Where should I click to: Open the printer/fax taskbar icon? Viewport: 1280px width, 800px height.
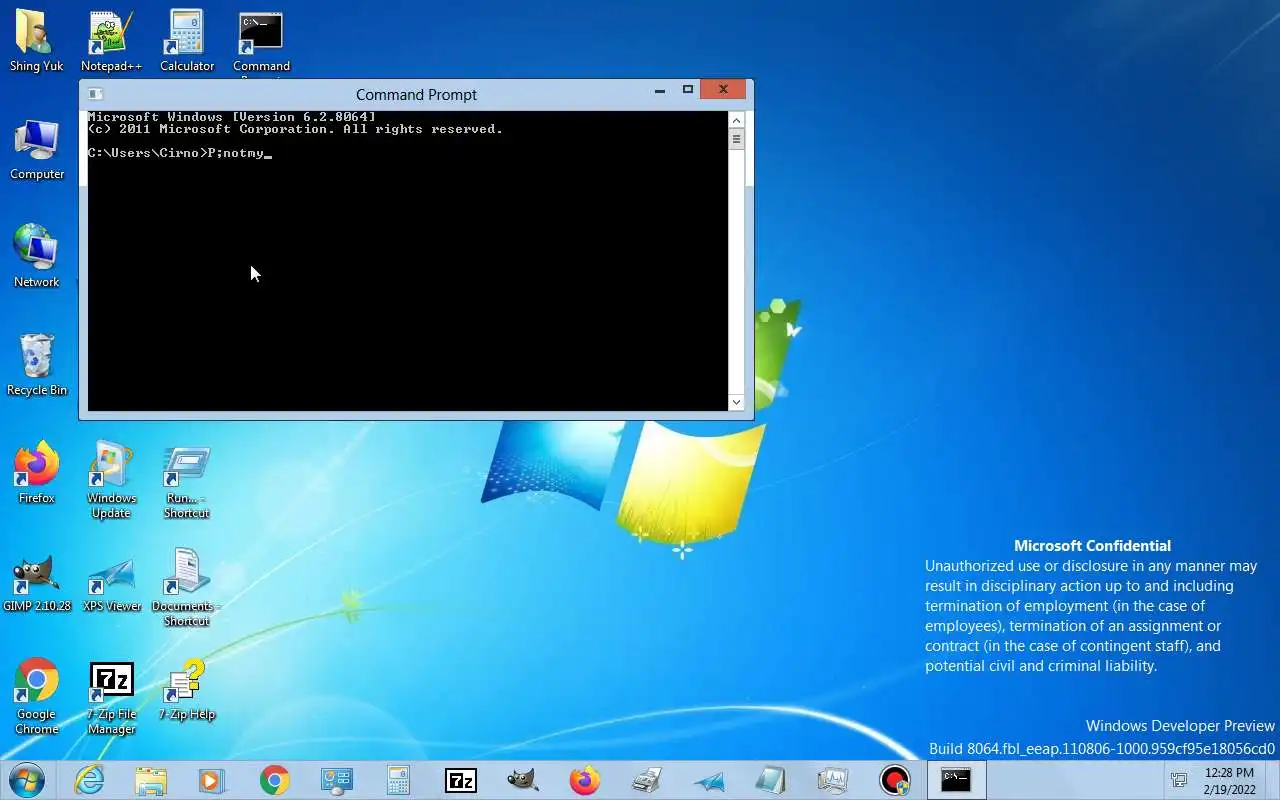(646, 780)
